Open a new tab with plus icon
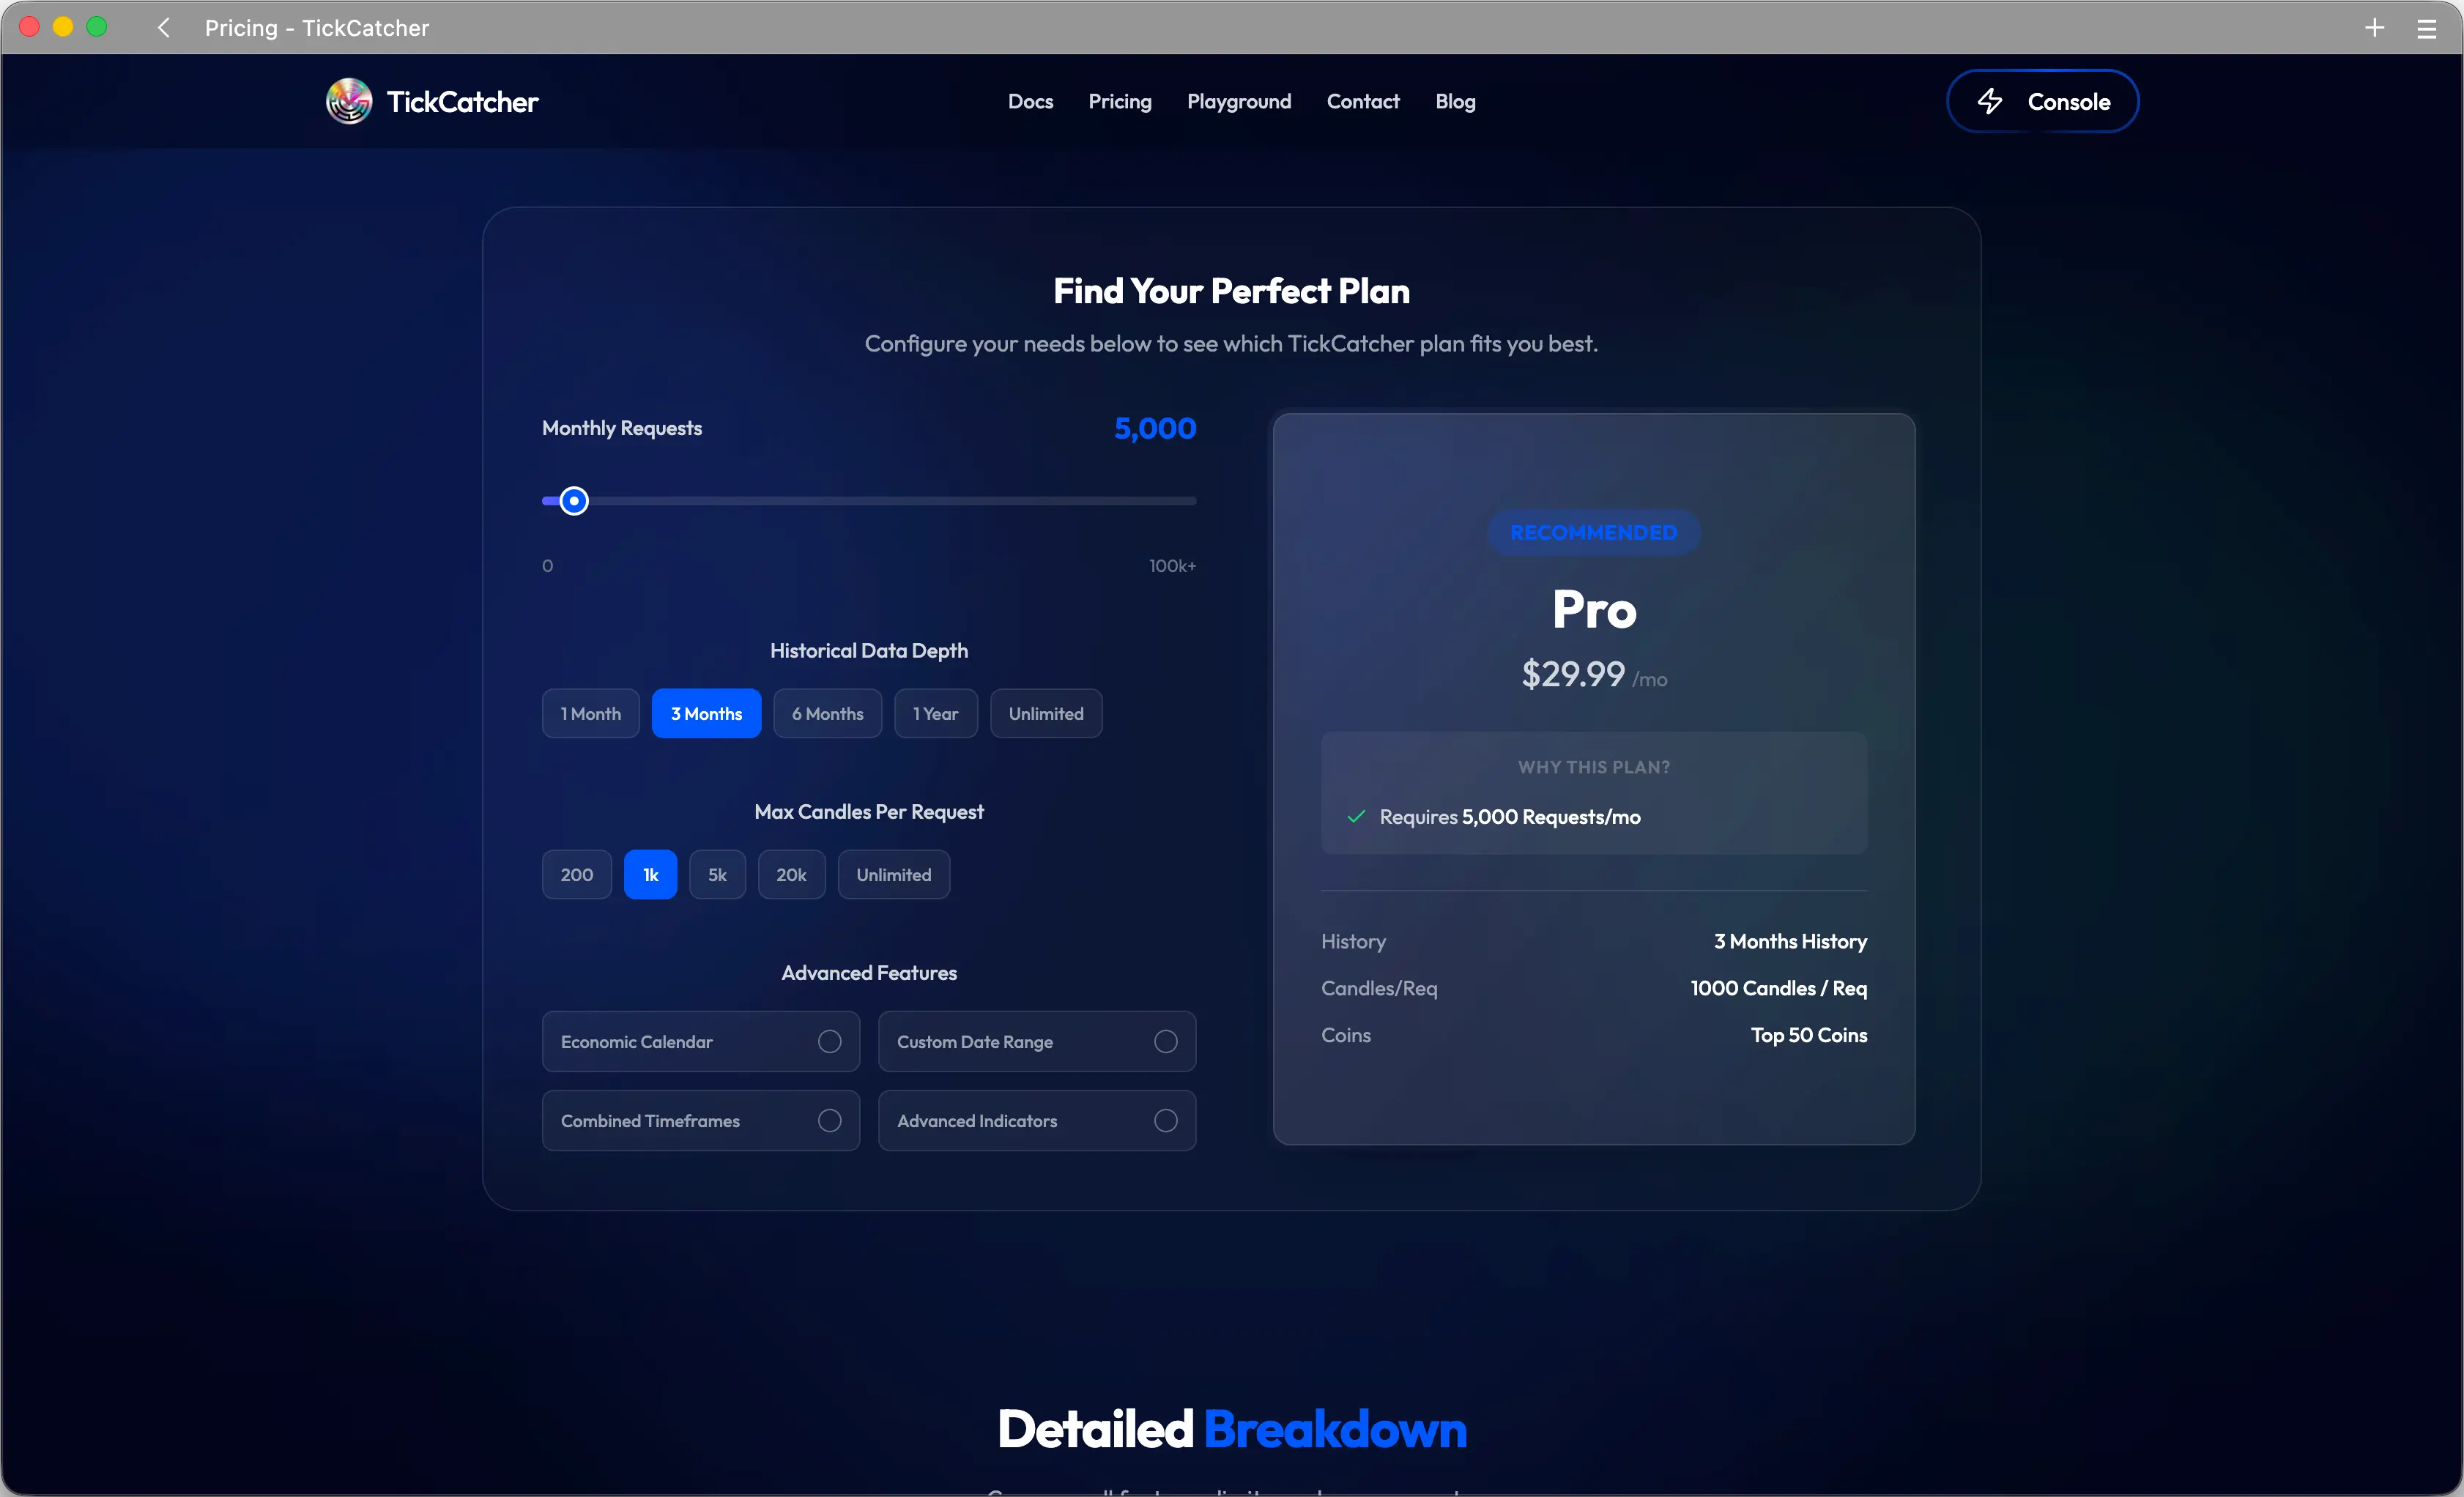The image size is (2464, 1497). [x=2374, y=28]
